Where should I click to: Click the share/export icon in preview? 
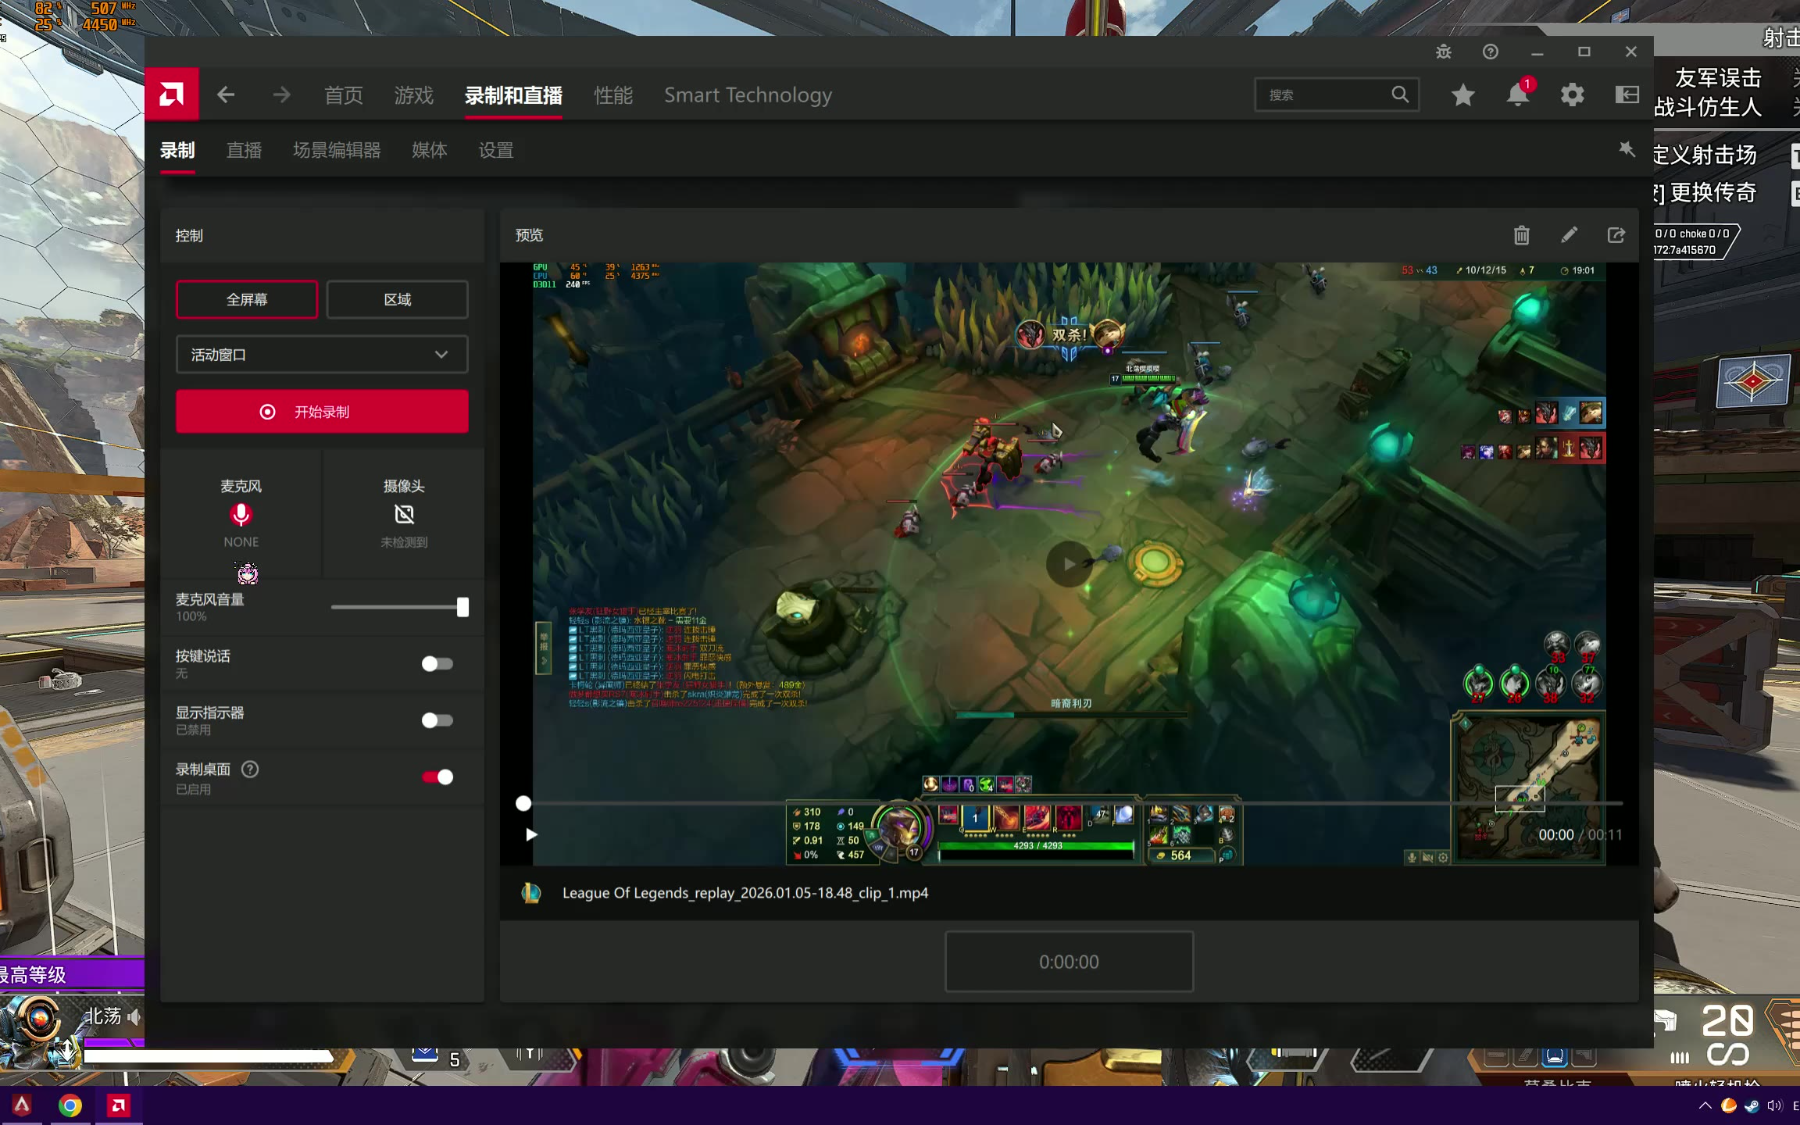click(x=1616, y=235)
